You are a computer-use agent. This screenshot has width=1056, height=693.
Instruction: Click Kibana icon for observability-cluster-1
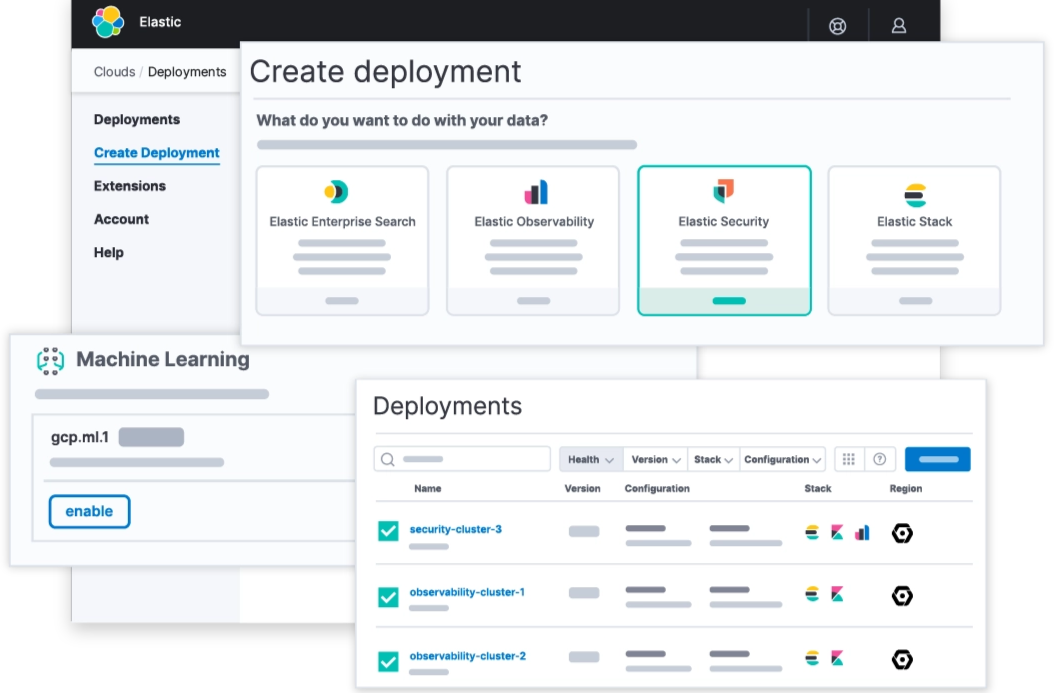[x=837, y=594]
